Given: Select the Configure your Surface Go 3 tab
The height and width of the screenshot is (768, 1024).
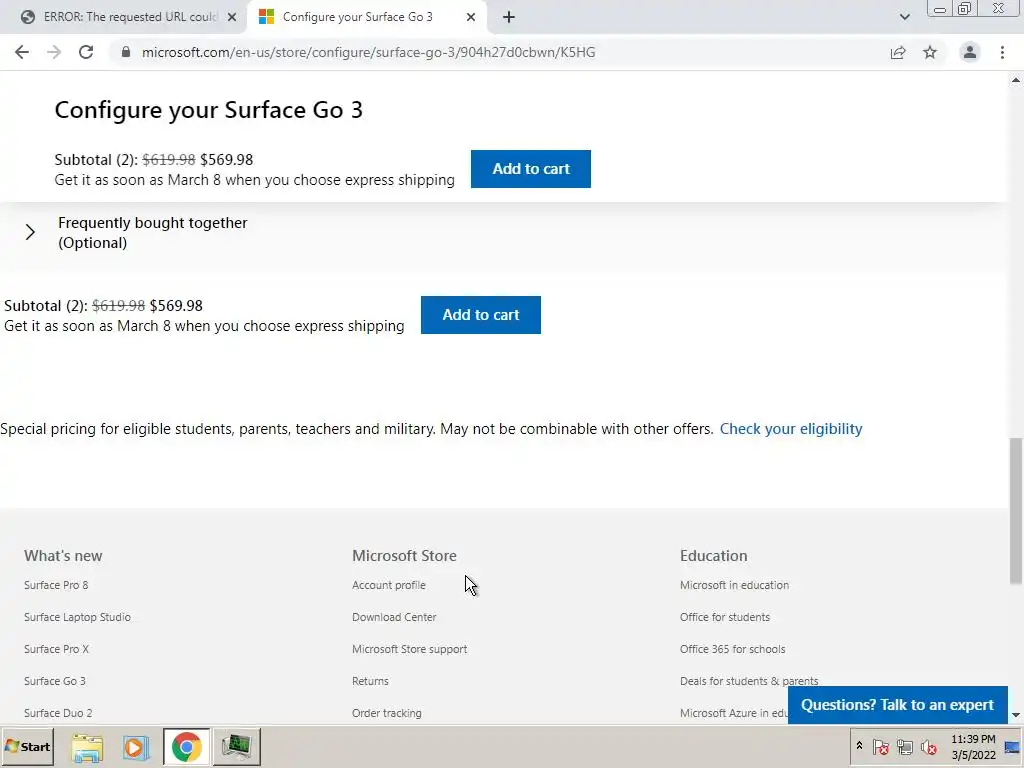Looking at the screenshot, I should (357, 17).
